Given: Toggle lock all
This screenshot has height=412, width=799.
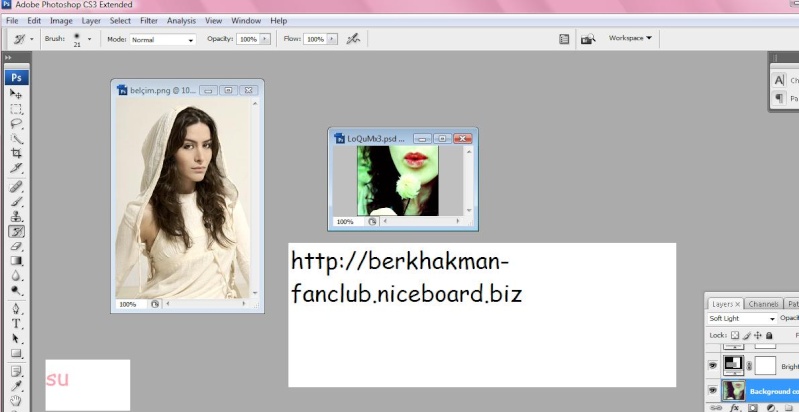Looking at the screenshot, I should (769, 335).
